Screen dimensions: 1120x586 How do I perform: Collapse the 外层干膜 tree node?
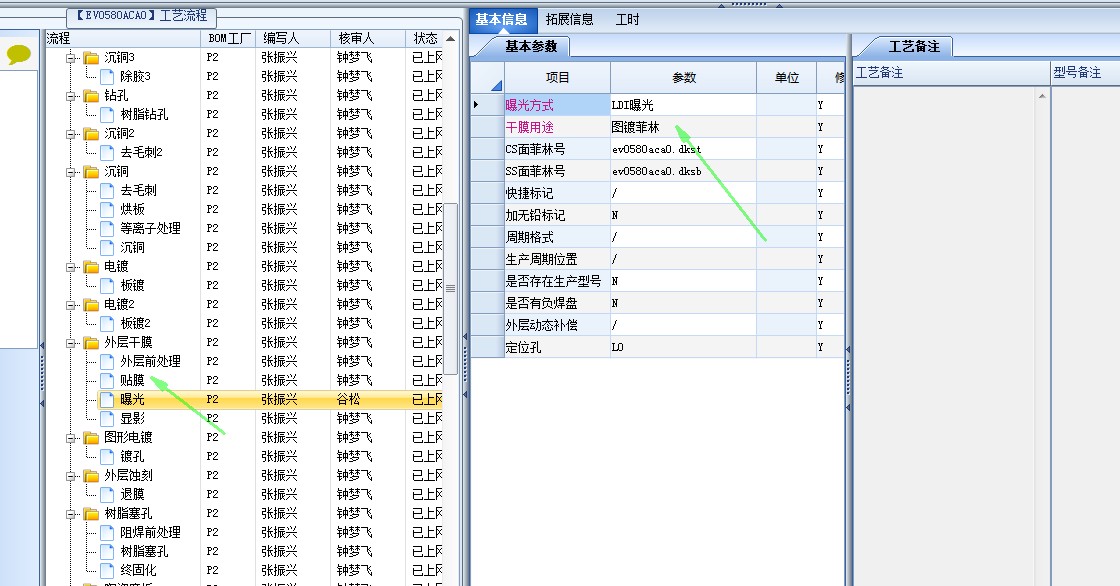[x=71, y=342]
